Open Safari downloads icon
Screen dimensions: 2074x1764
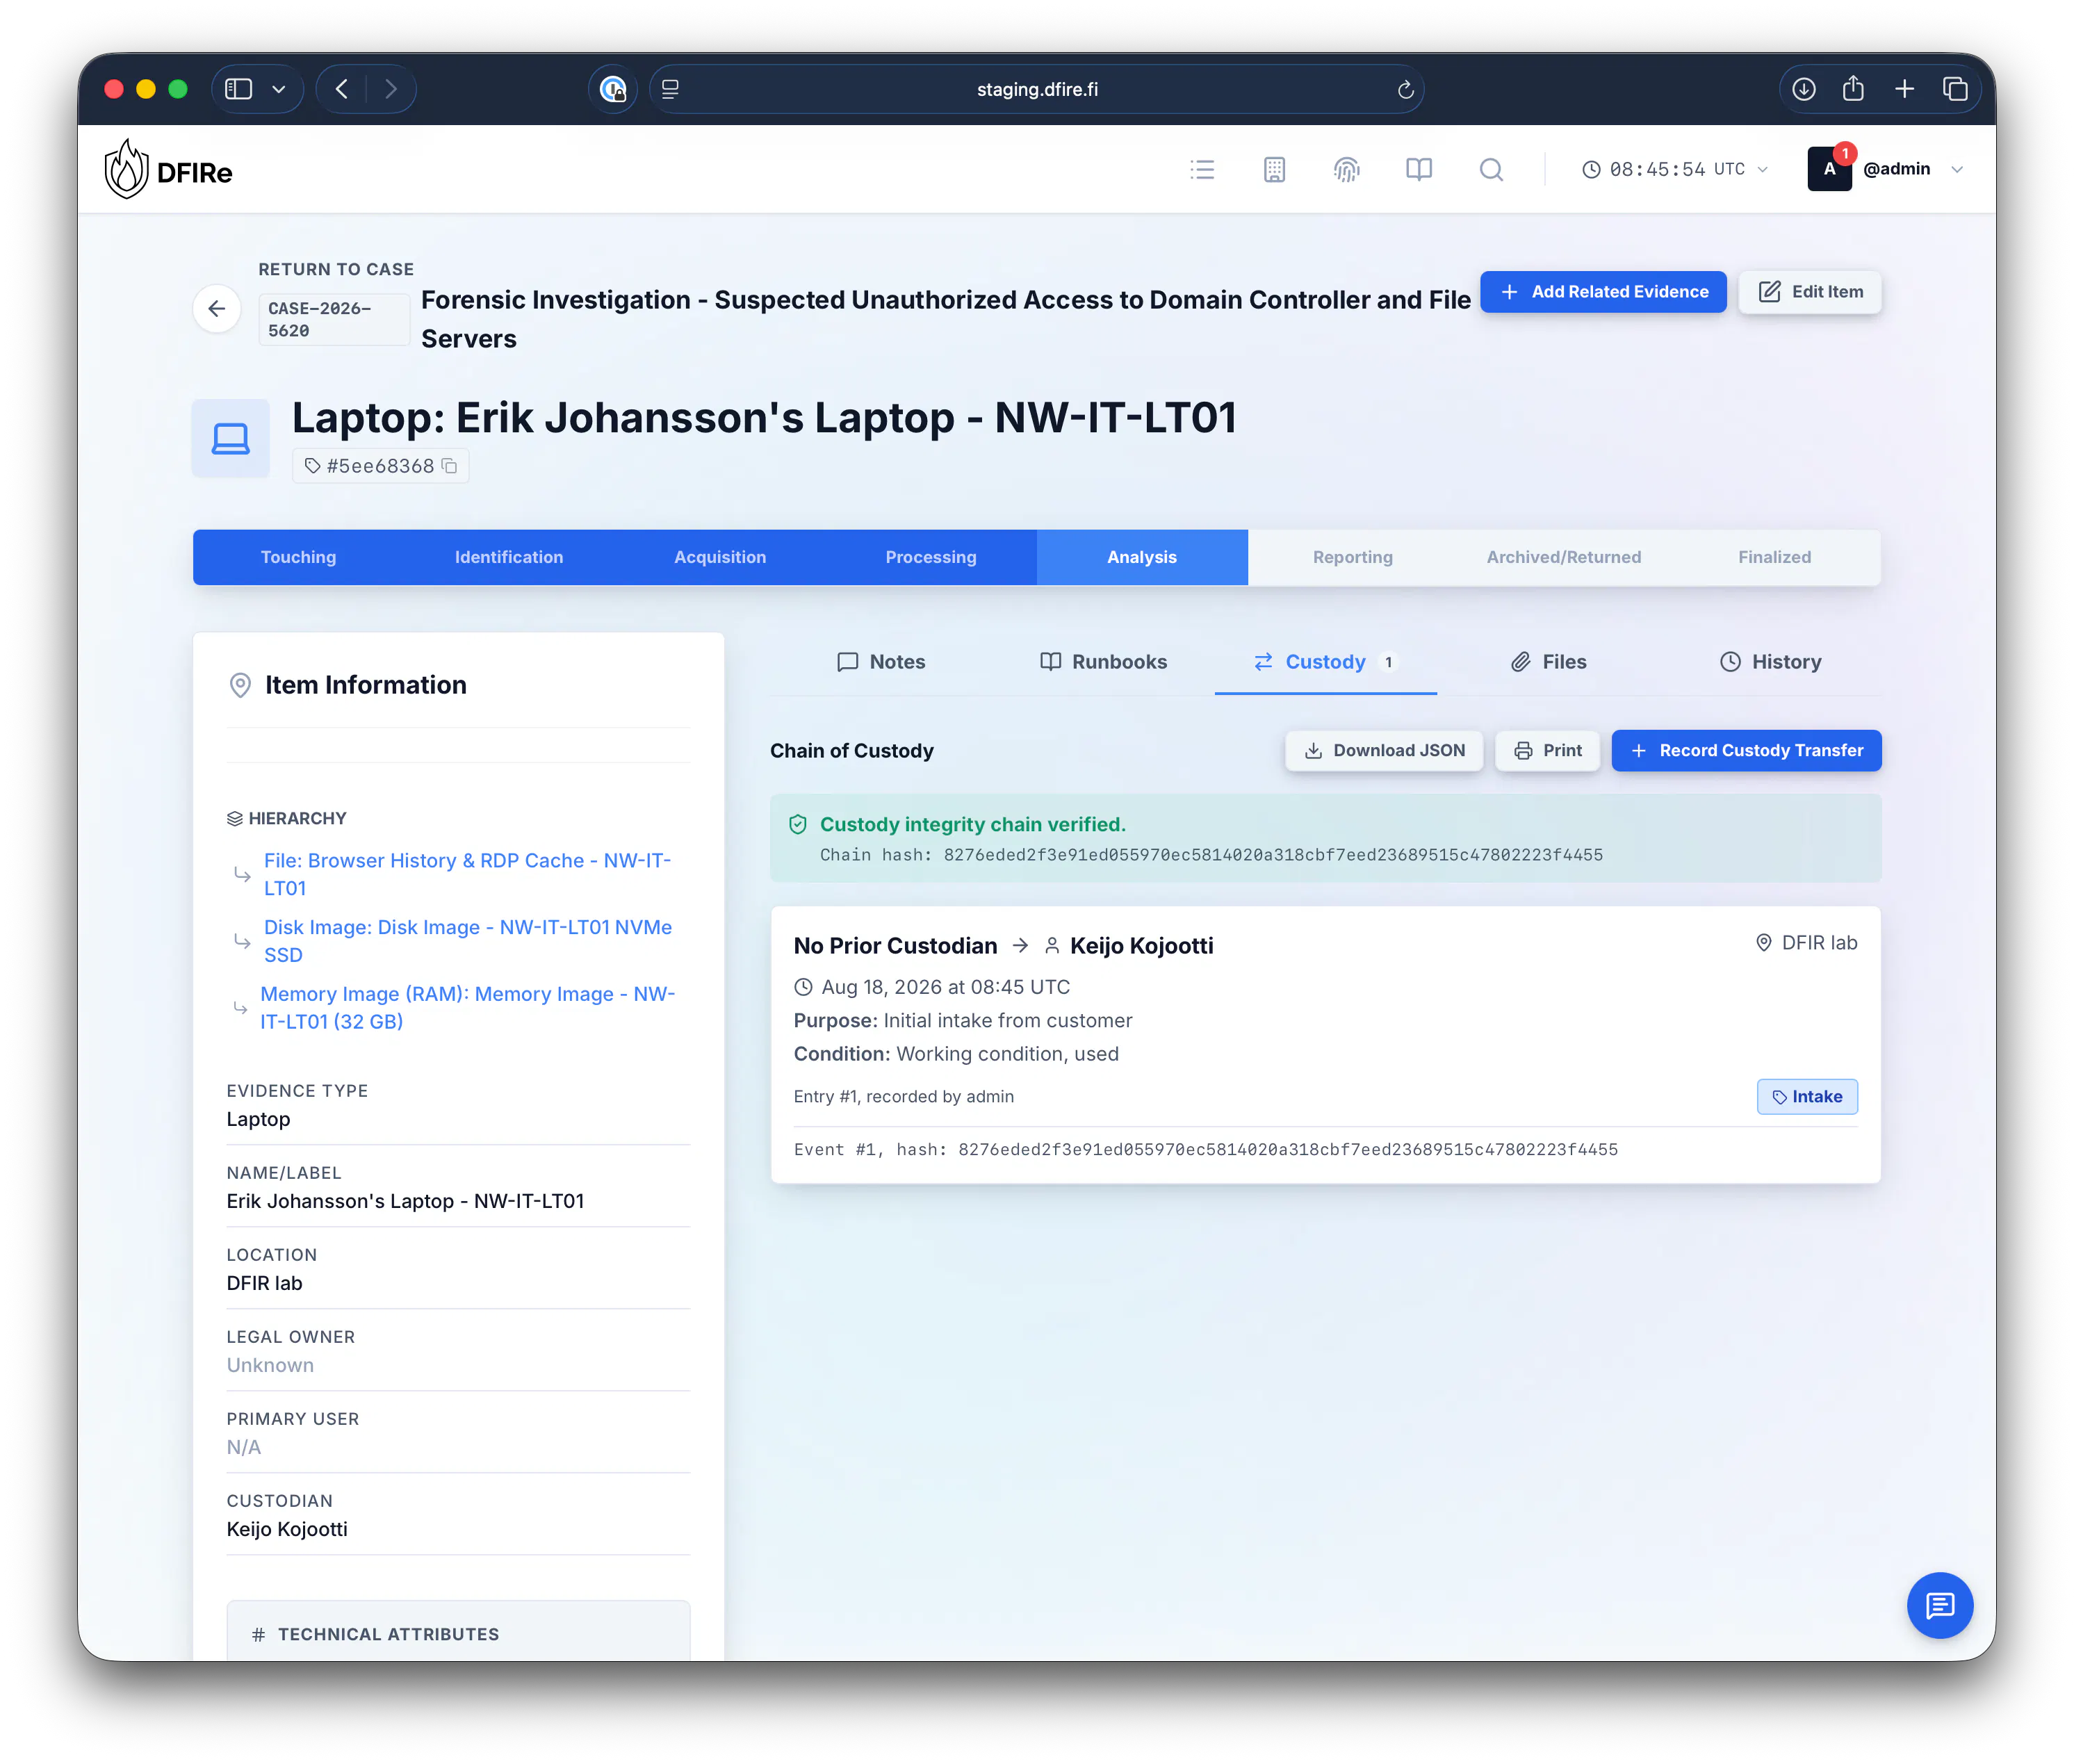[1803, 89]
